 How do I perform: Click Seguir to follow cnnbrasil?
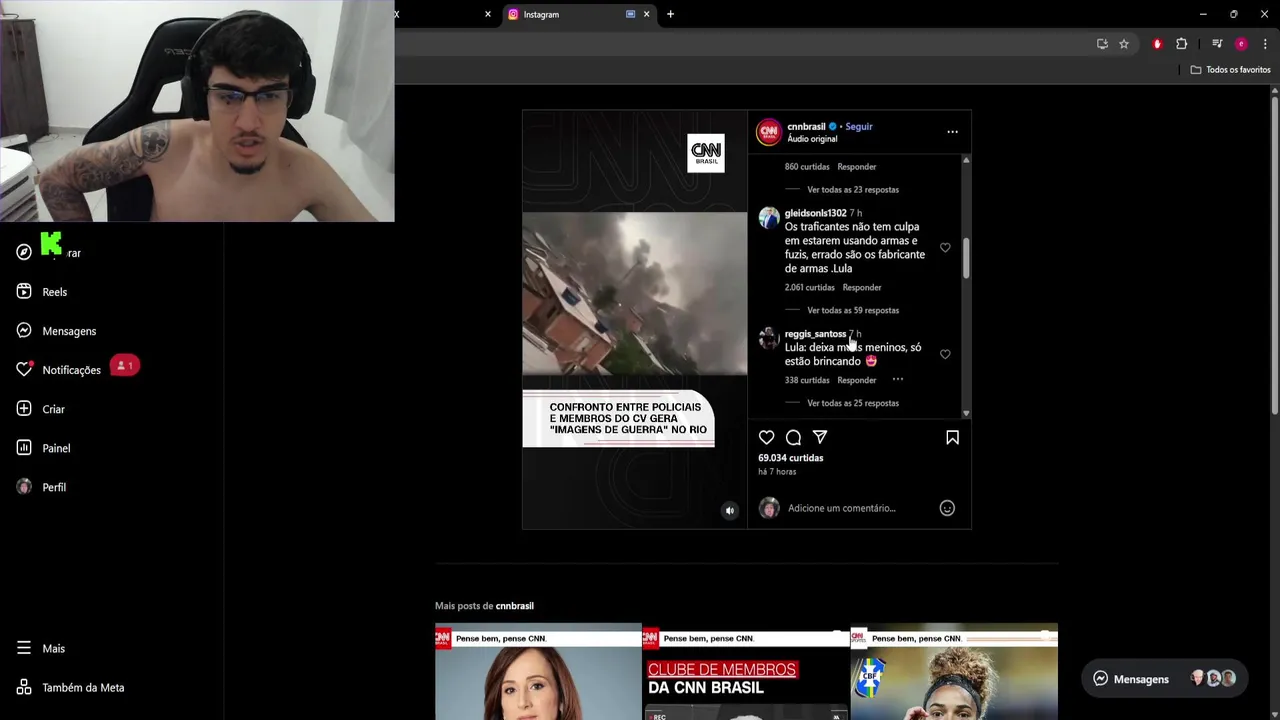pyautogui.click(x=859, y=127)
